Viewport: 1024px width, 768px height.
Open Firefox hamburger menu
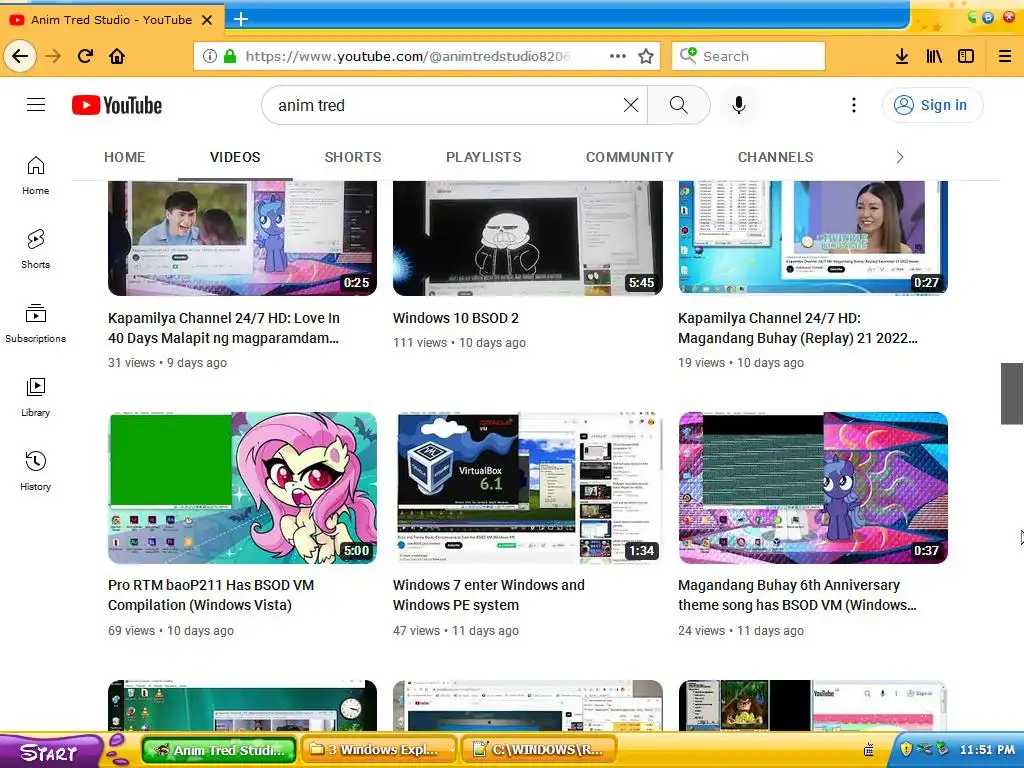[1005, 56]
